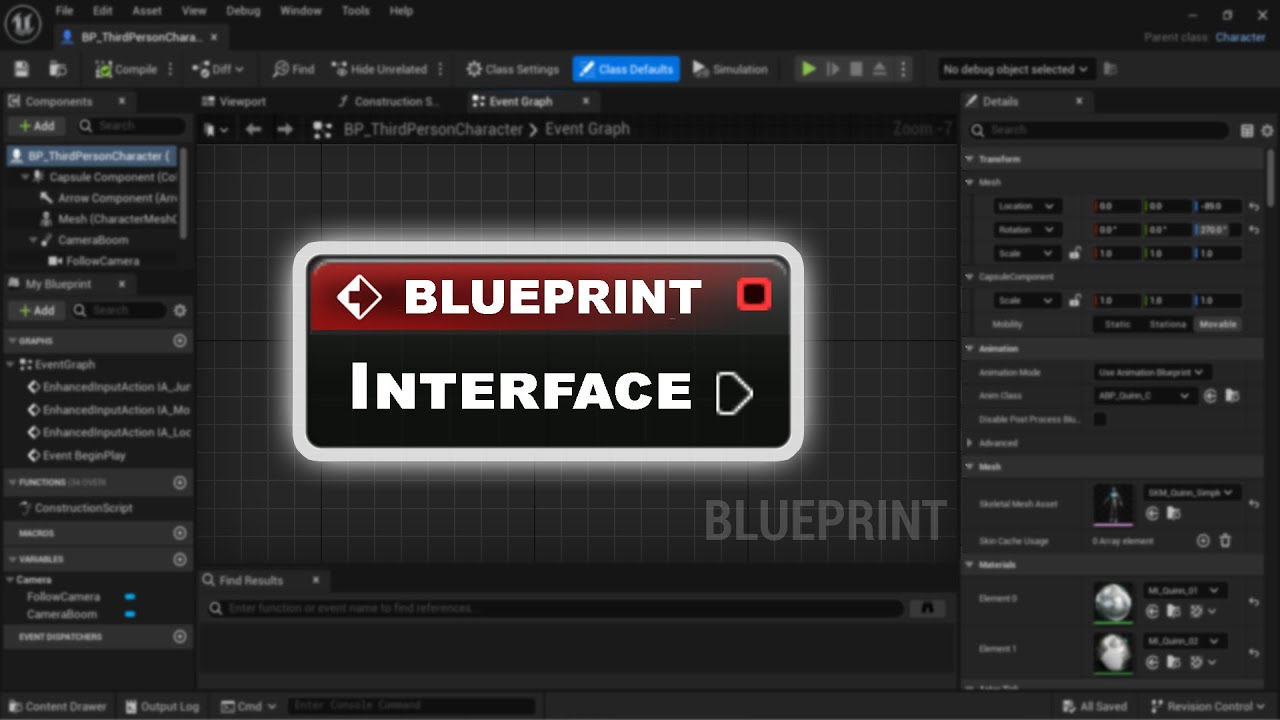
Task: Click the frame skip playback icon
Action: point(833,69)
